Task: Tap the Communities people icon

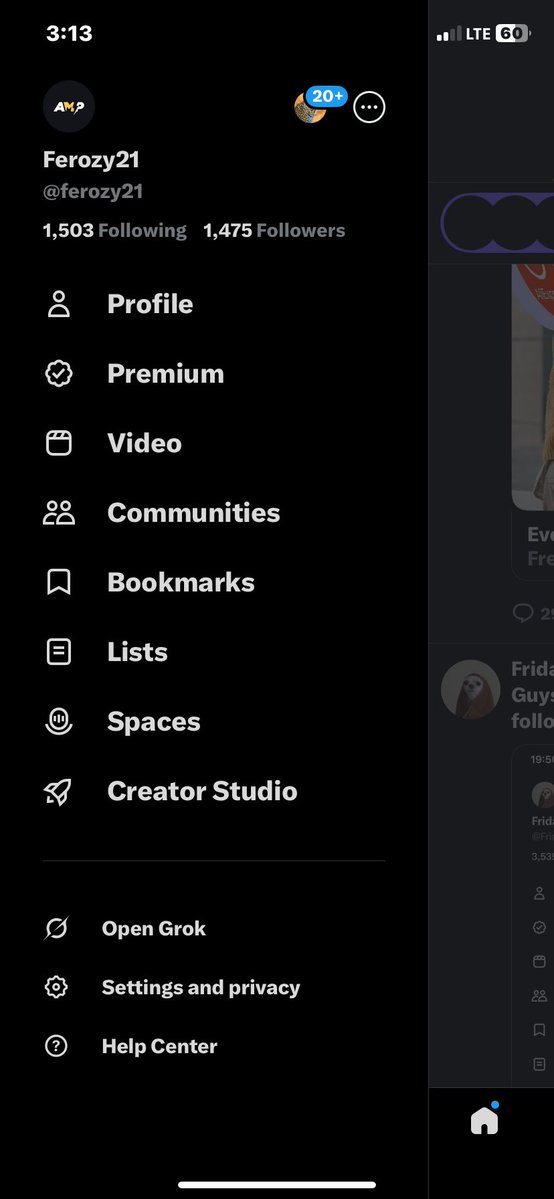Action: point(59,513)
